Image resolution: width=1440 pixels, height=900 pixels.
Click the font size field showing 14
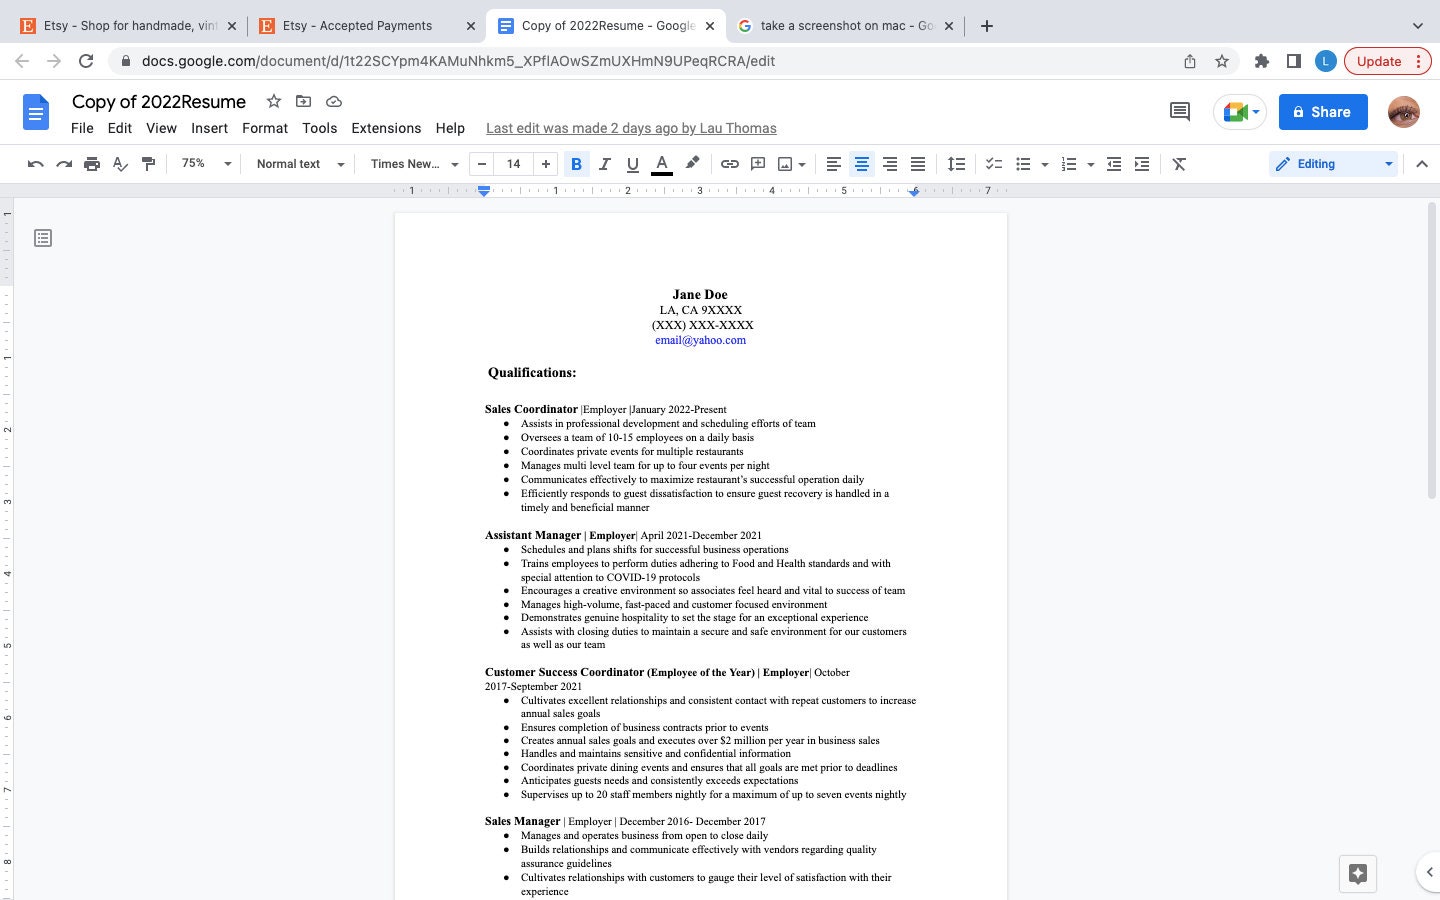tap(514, 164)
